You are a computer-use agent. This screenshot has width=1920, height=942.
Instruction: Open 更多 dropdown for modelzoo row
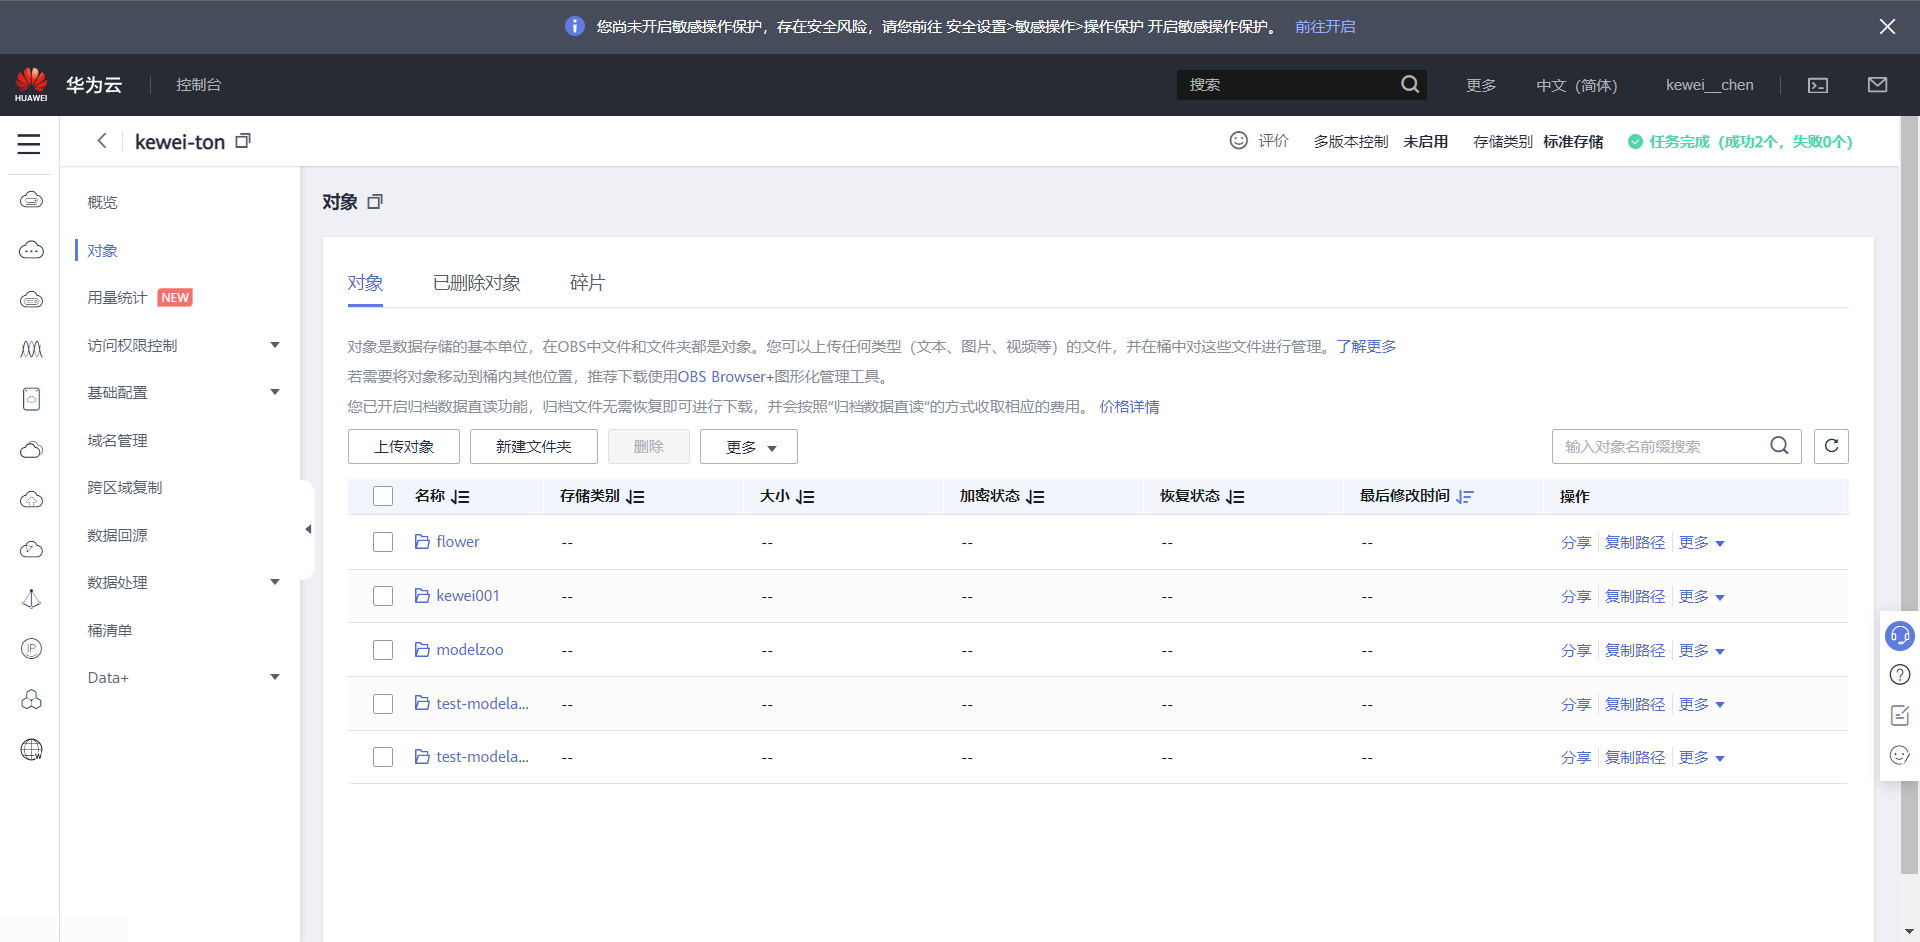point(1702,650)
